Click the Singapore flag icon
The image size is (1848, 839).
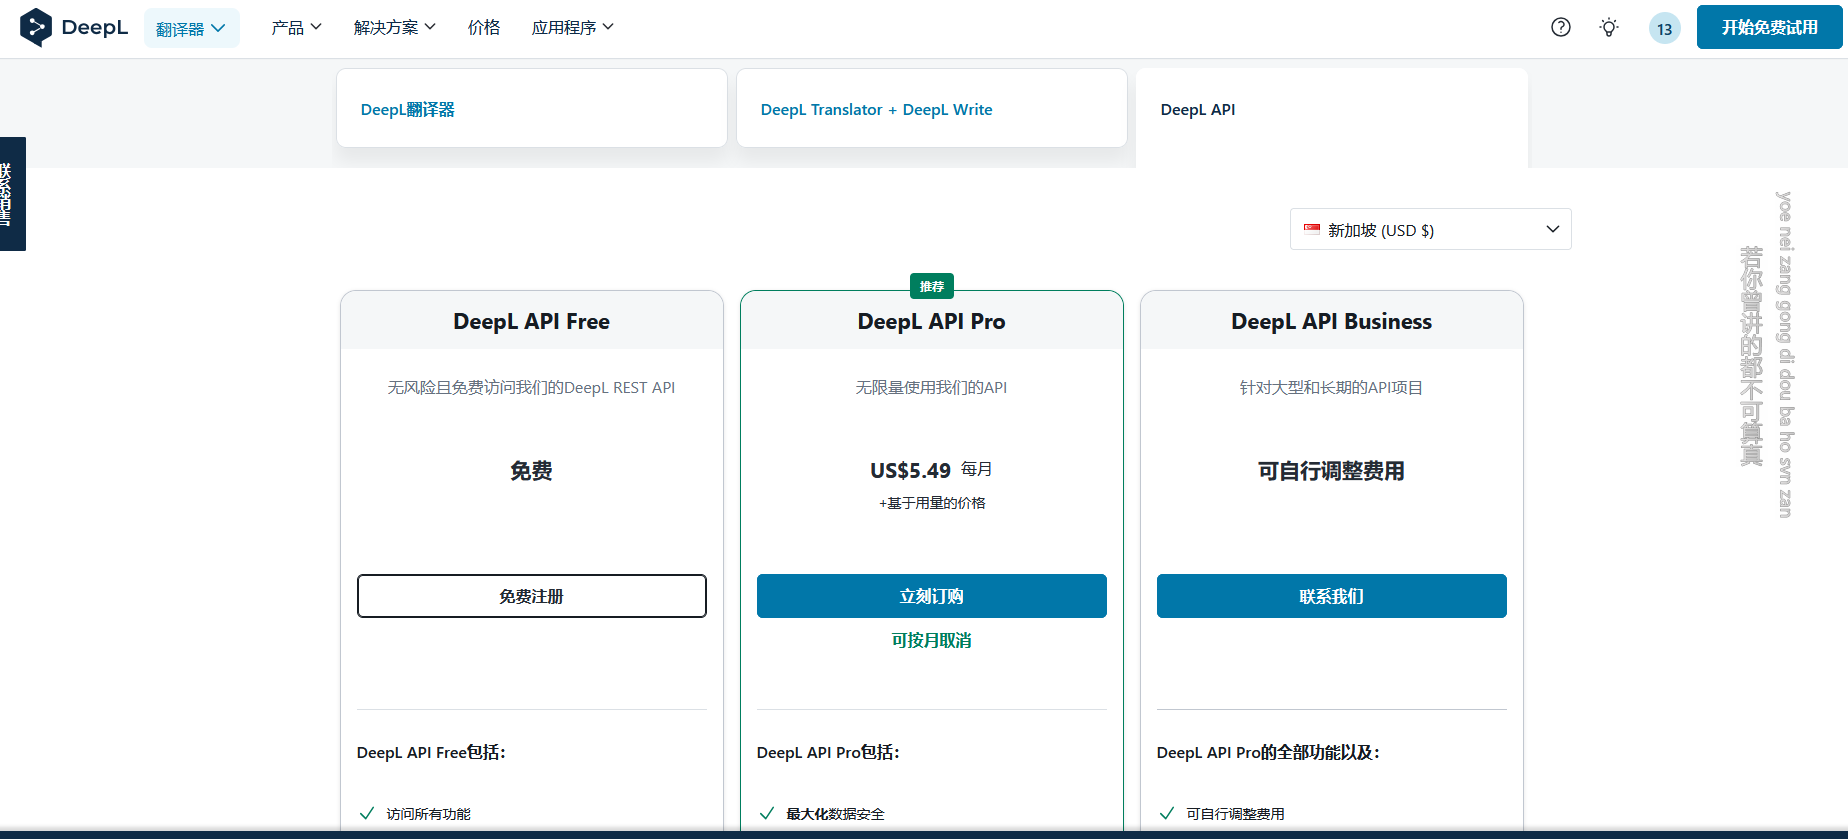(x=1312, y=230)
